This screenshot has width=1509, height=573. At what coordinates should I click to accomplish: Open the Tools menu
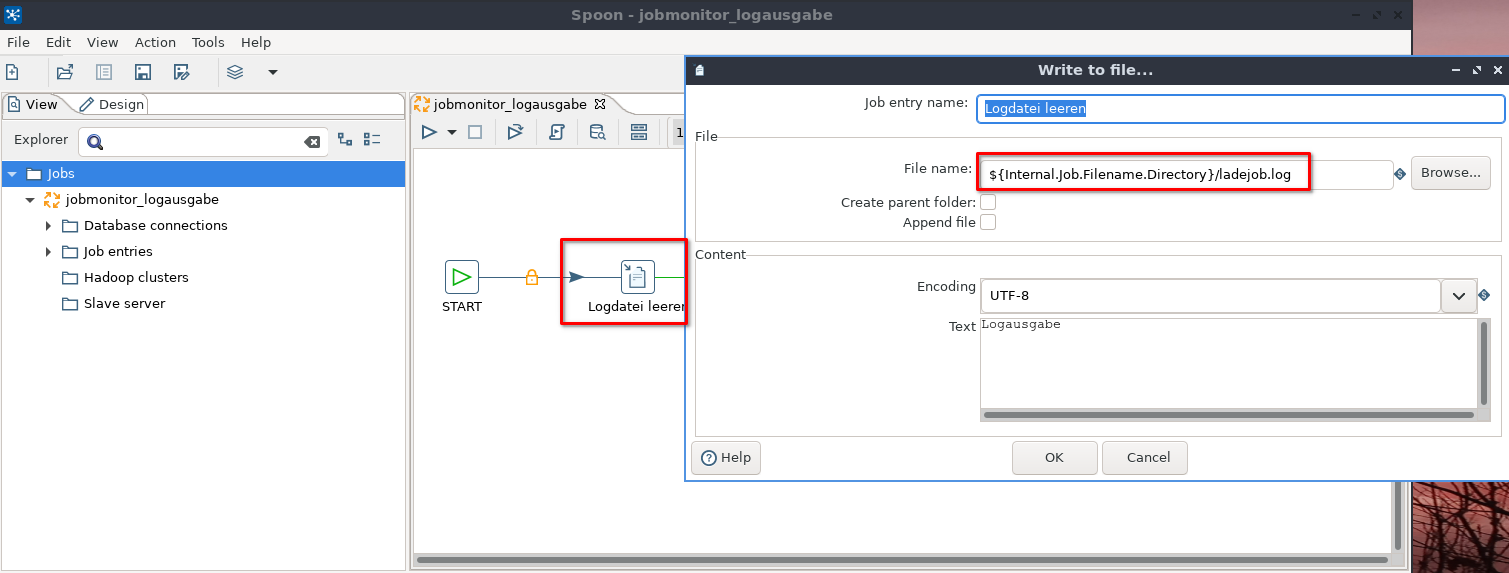point(208,42)
